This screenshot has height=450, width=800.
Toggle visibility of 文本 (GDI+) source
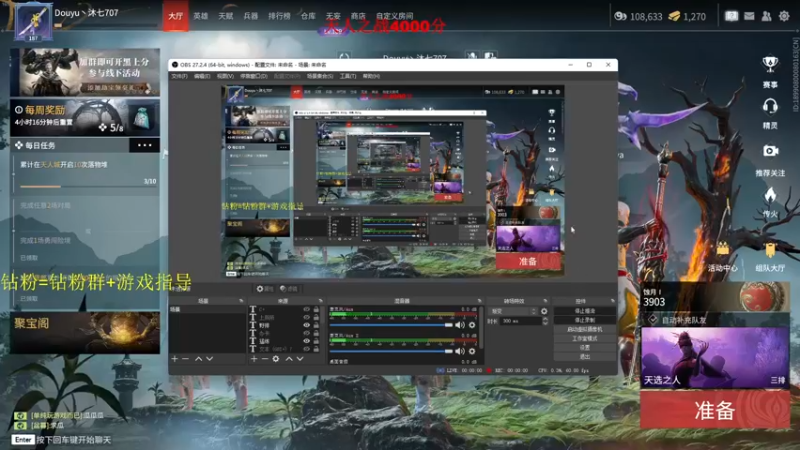pos(307,349)
